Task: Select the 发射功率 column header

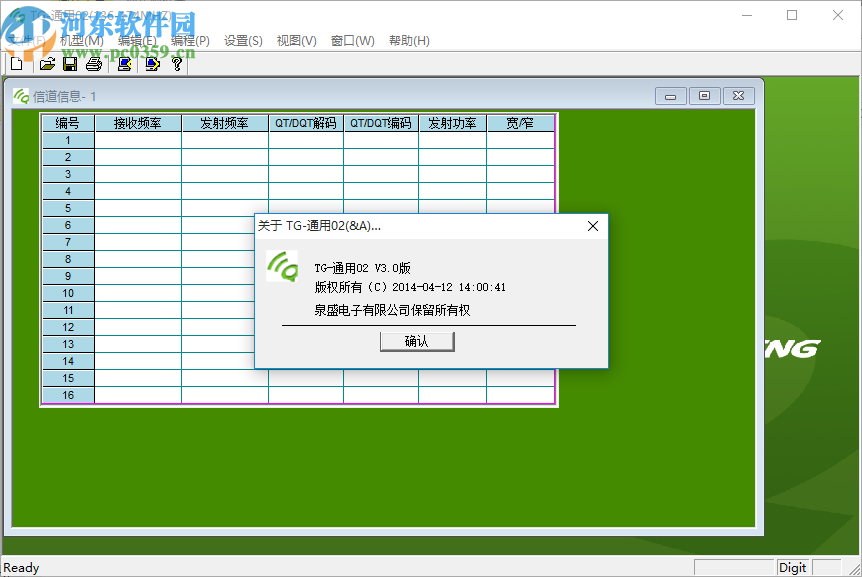Action: point(452,123)
